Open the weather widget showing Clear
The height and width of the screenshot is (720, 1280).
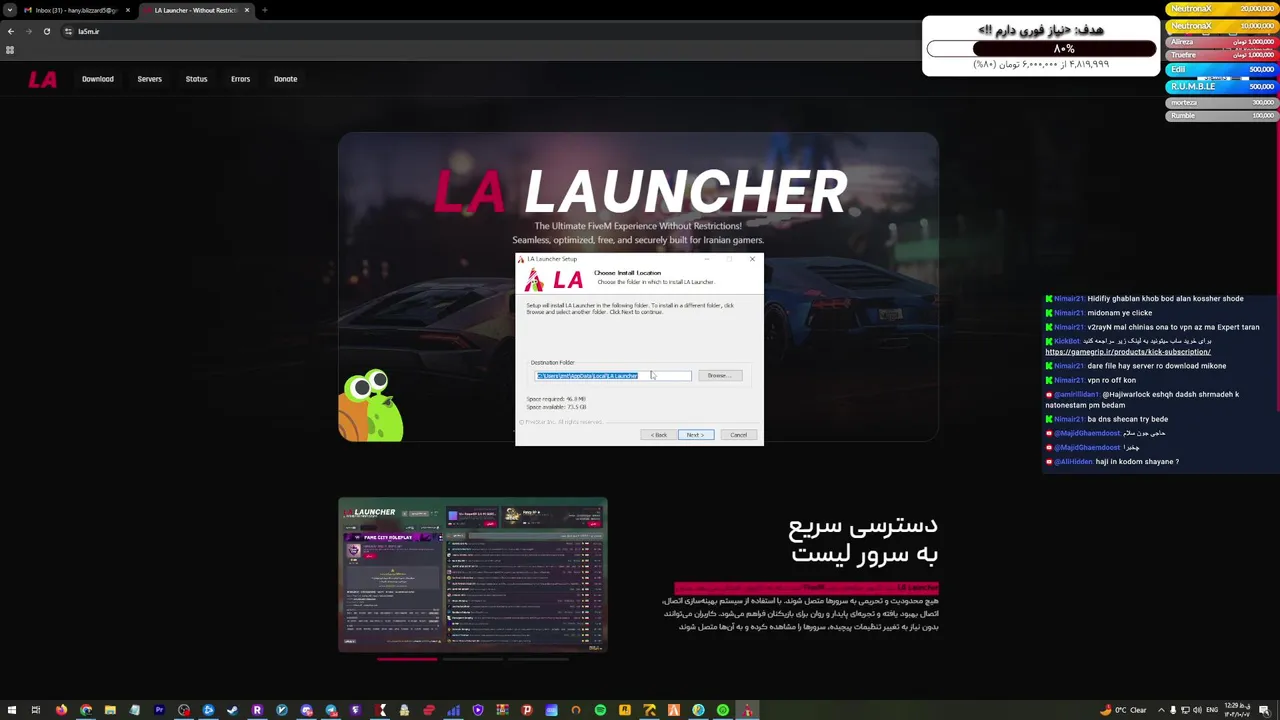pos(1124,710)
